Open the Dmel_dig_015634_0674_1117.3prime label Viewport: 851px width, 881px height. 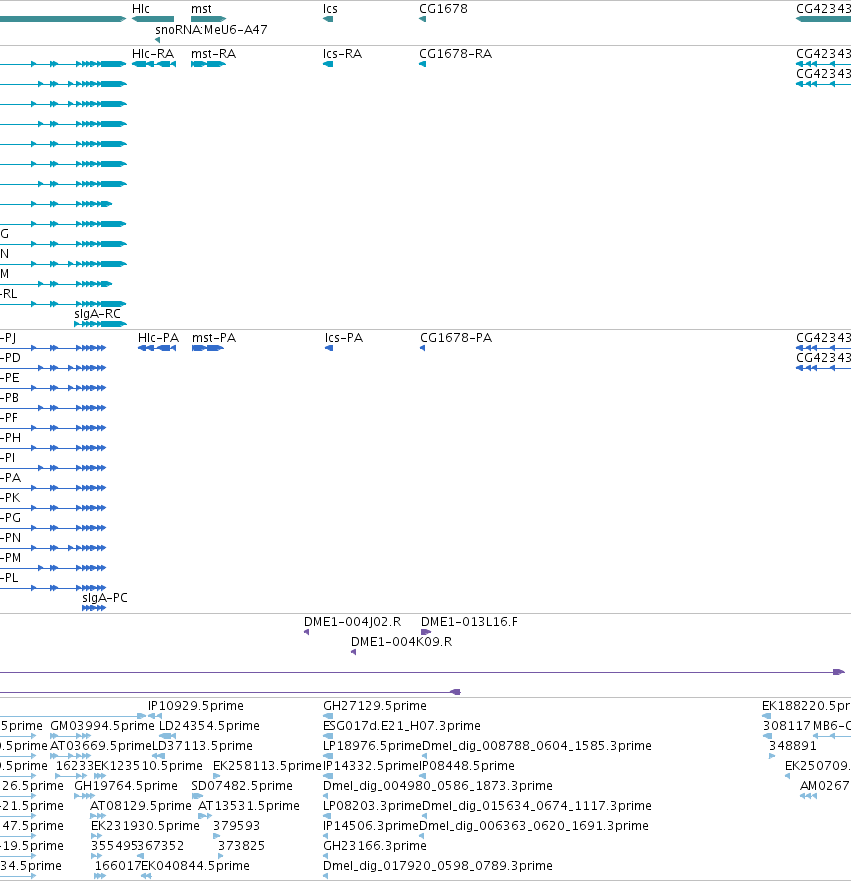tap(536, 806)
